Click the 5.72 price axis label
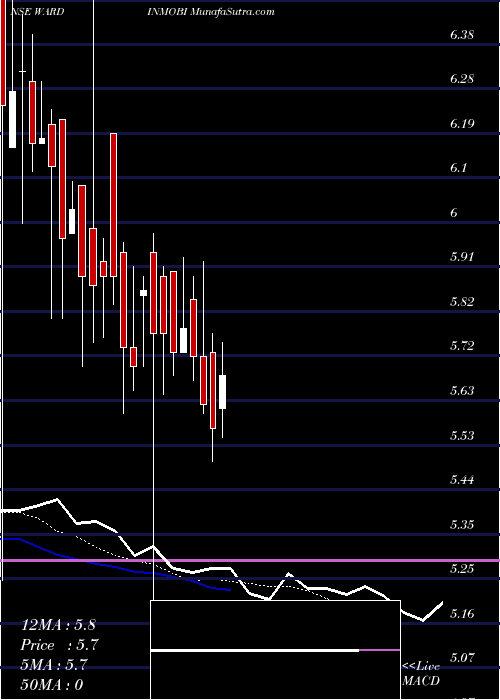Screen dimensions: 500x700 462,346
